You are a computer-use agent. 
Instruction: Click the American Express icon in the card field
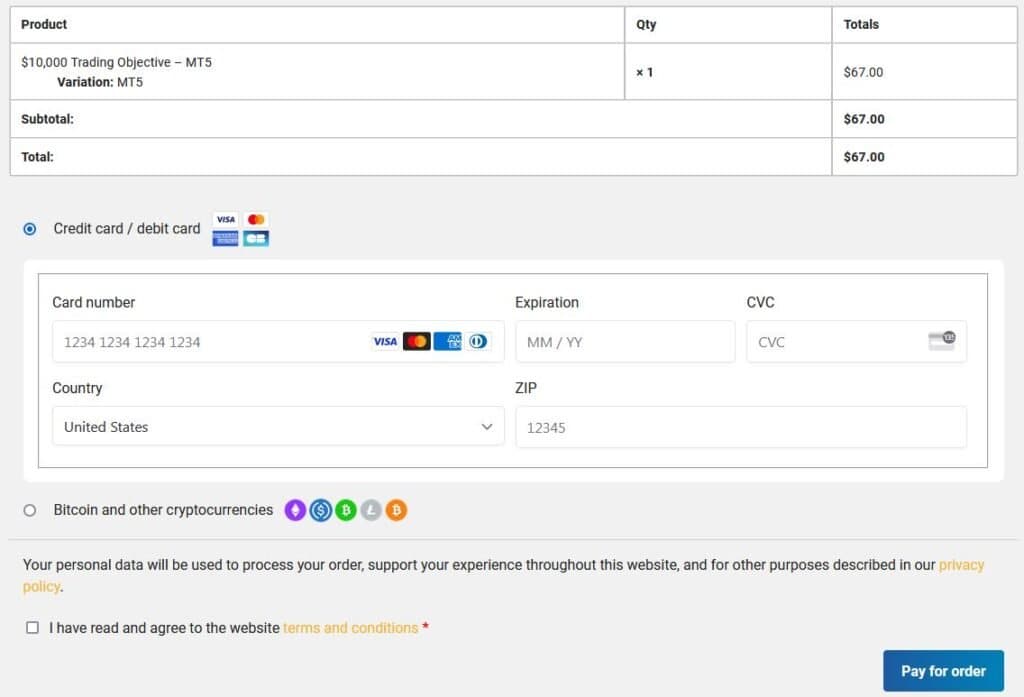point(448,341)
